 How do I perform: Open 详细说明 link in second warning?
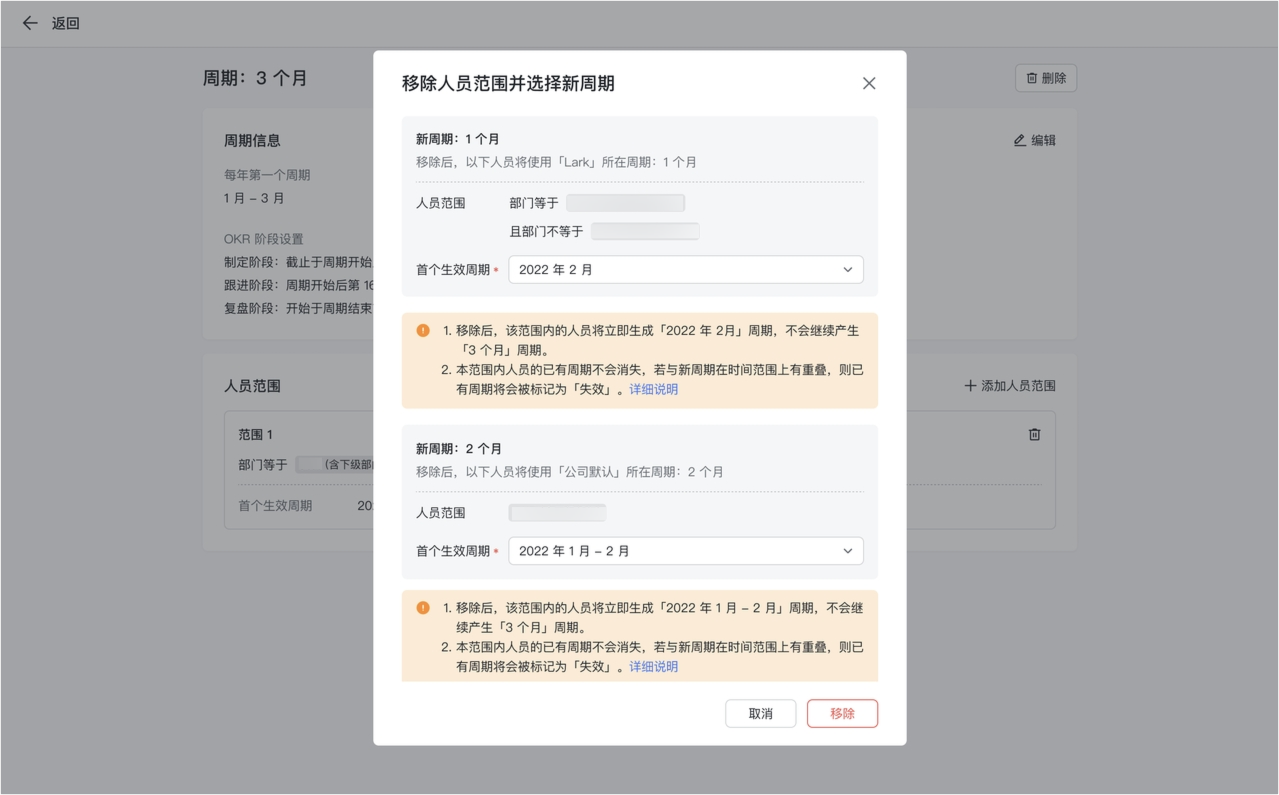tap(654, 666)
